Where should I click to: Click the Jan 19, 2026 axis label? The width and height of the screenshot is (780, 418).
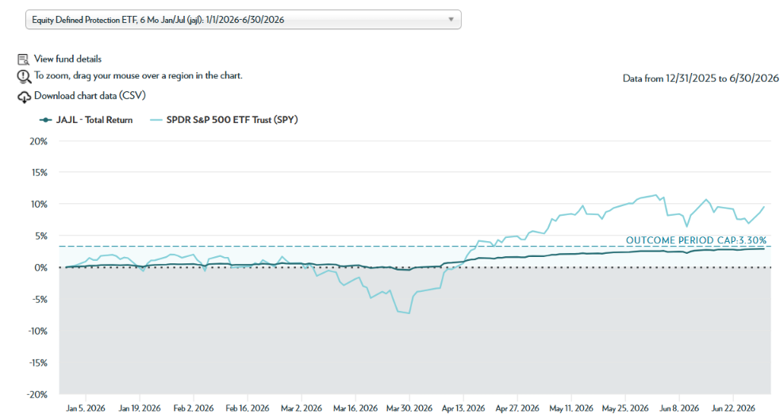click(x=140, y=408)
